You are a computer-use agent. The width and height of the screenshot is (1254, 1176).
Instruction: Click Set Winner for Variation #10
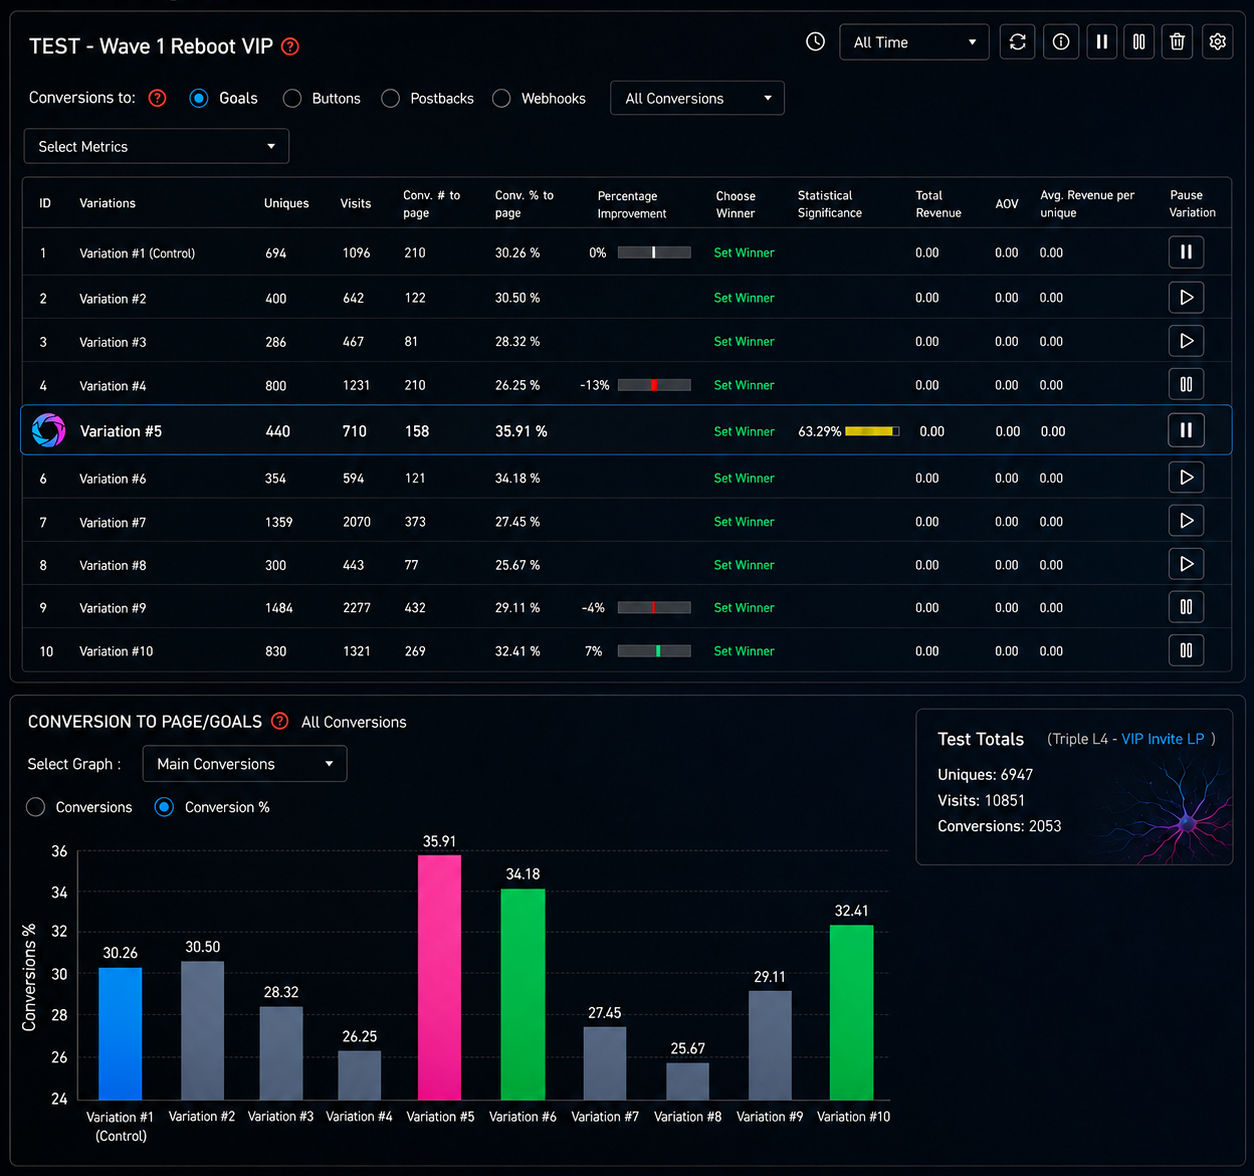tap(744, 651)
